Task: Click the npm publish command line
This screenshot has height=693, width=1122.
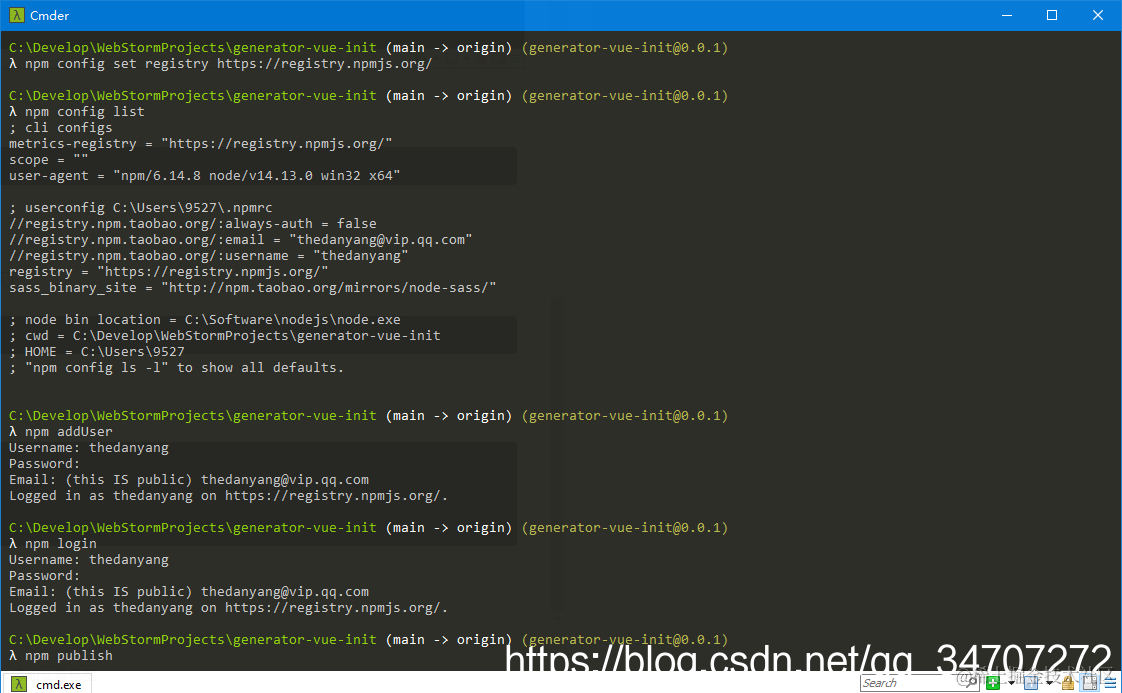Action: pos(61,656)
